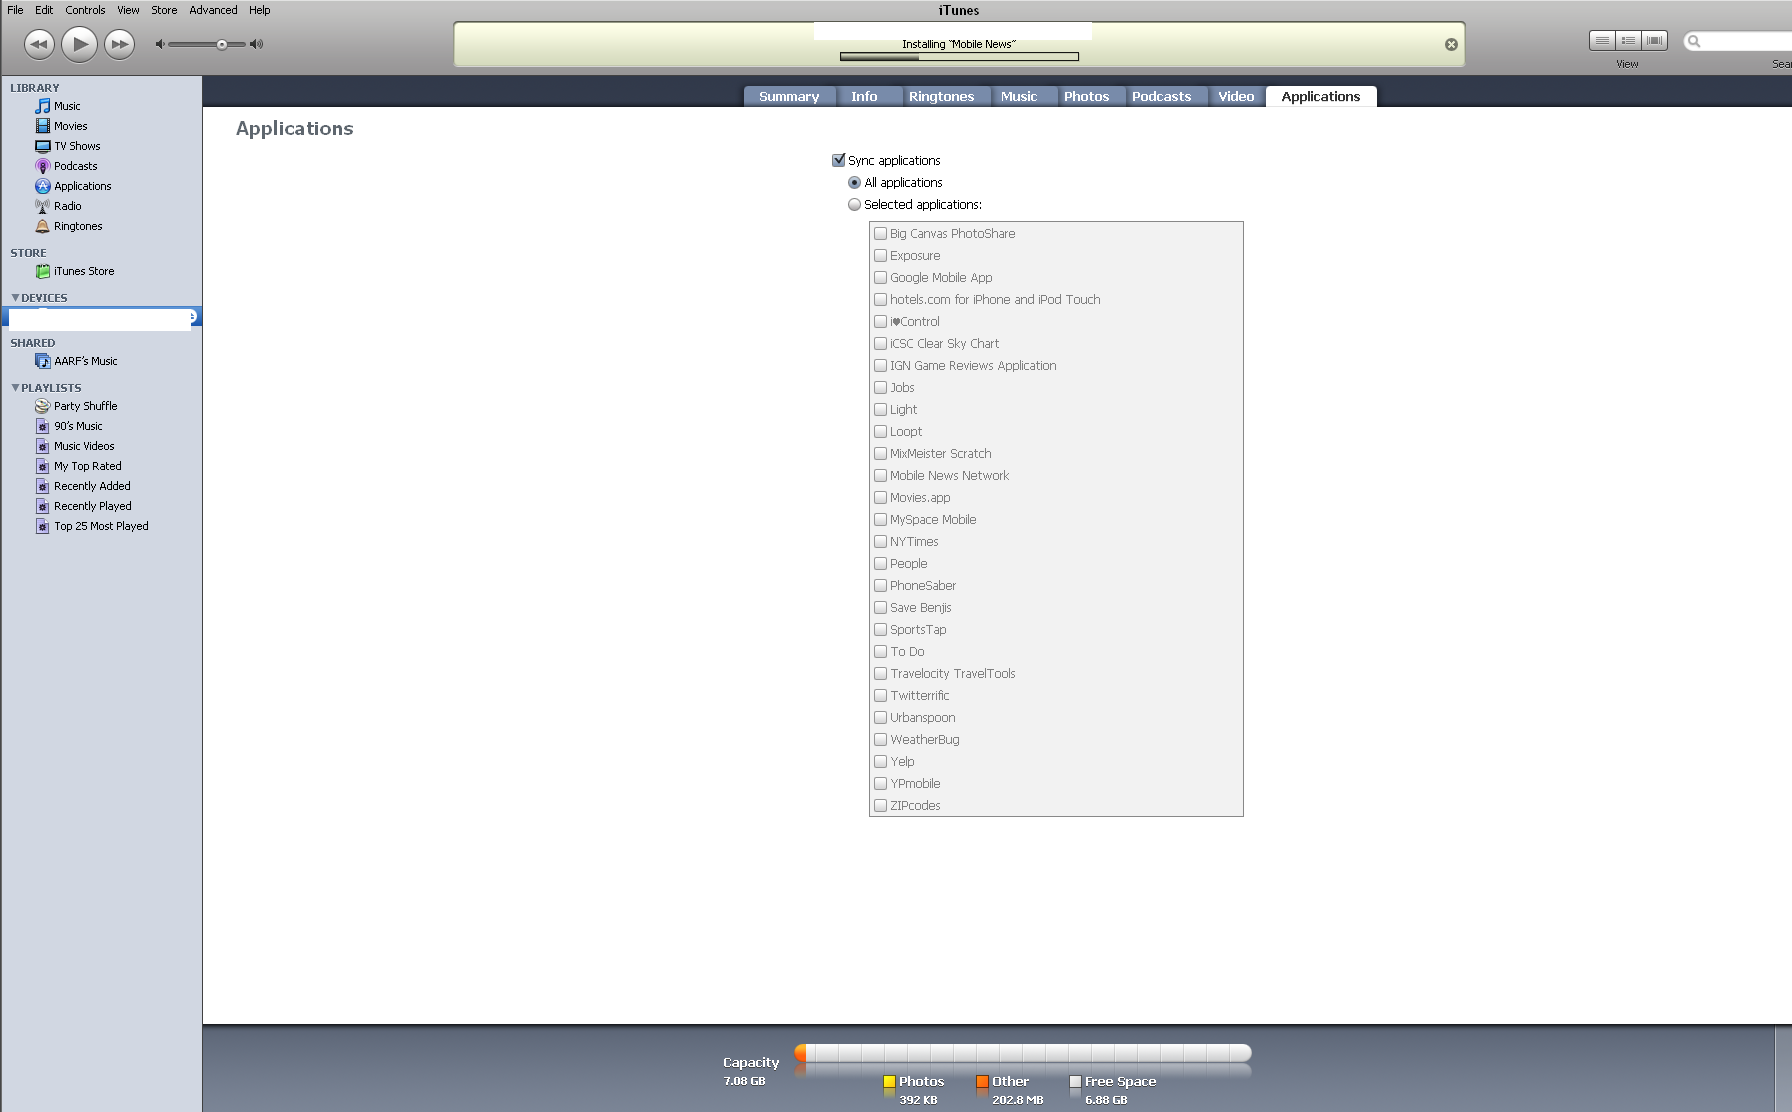Click the capacity usage bar
The height and width of the screenshot is (1112, 1792).
[1023, 1053]
